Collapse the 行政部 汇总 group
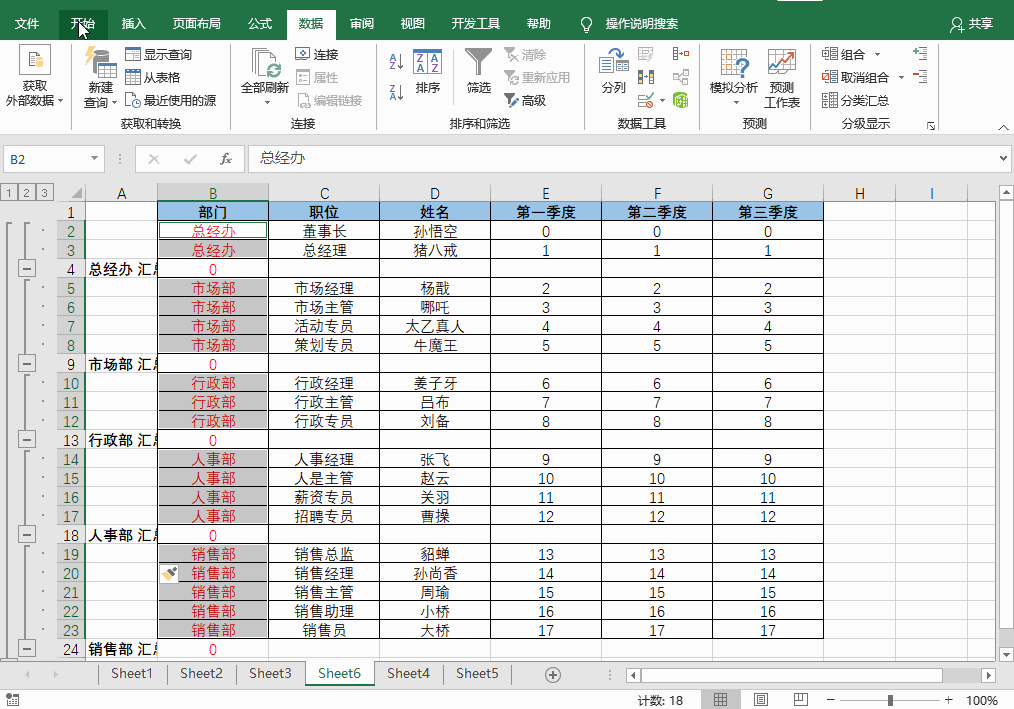 click(x=27, y=439)
